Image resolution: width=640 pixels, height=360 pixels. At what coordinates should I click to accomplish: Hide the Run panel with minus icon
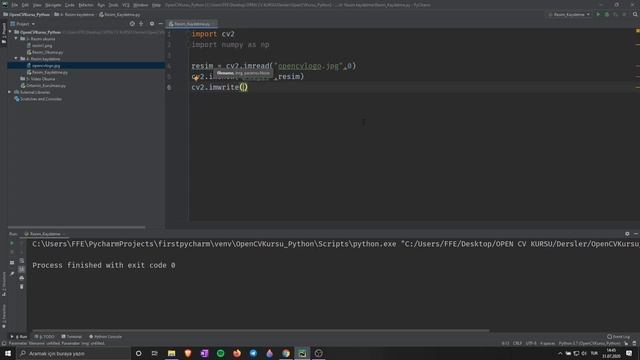click(x=636, y=234)
